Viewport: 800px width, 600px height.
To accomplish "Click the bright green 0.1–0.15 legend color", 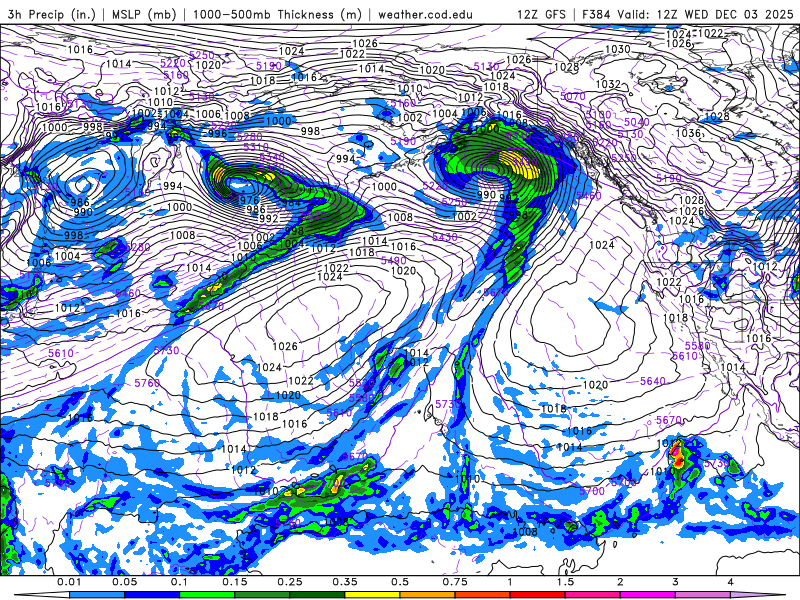I will (x=207, y=595).
